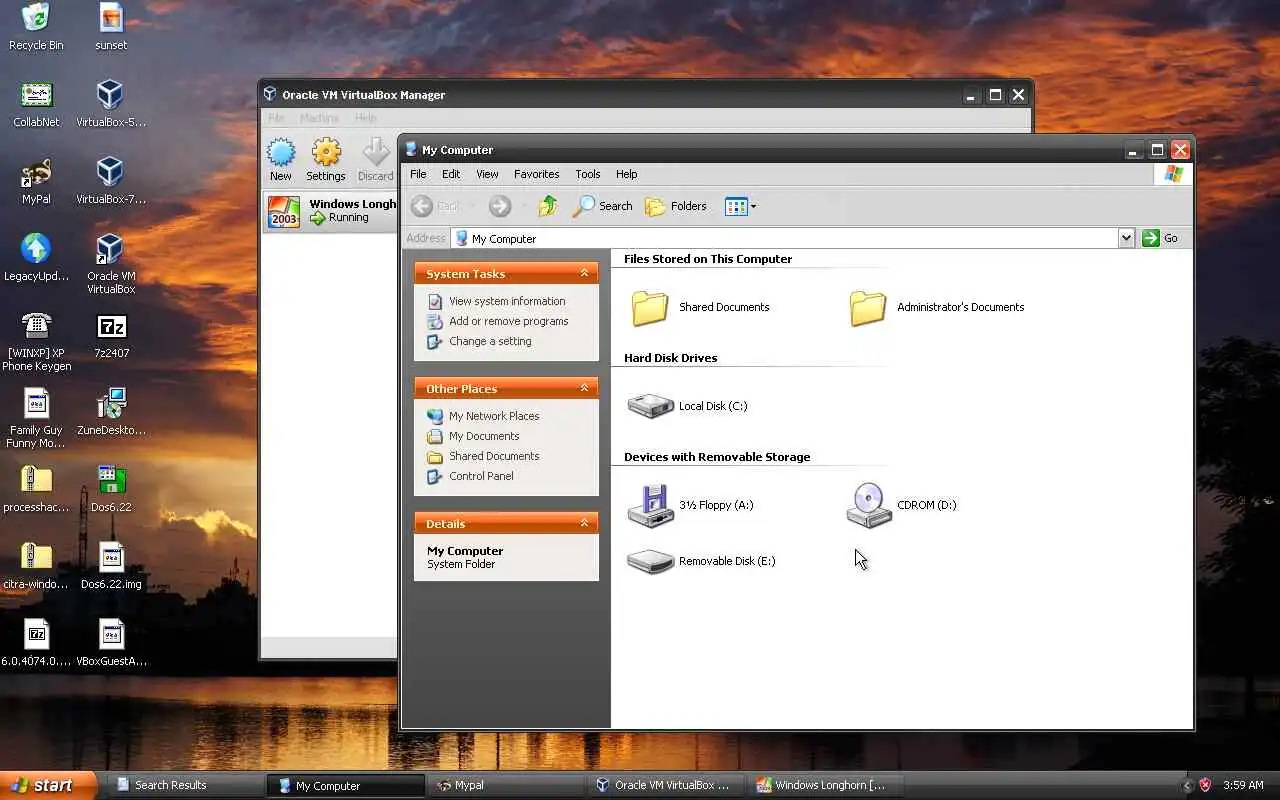Viewport: 1280px width, 800px height.
Task: Collapse the Other Places panel
Action: point(584,388)
